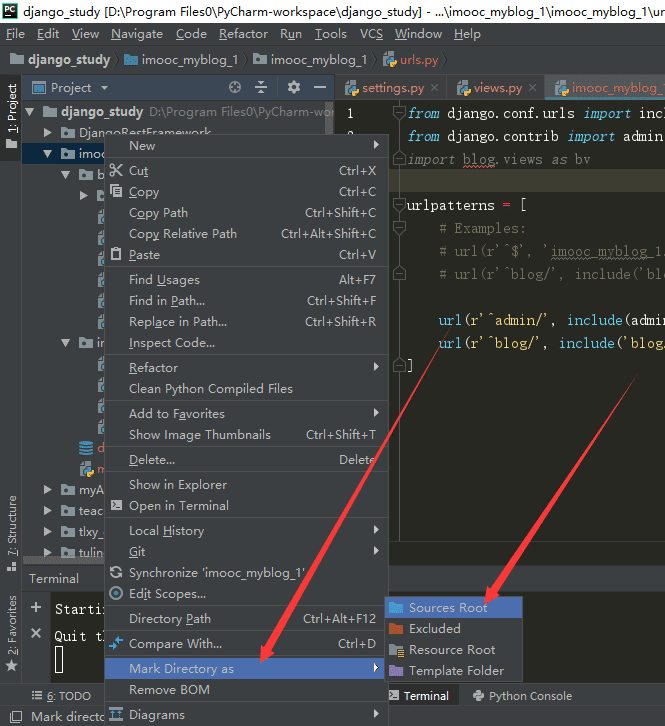Open the 2: Favorites side tool window
The image size is (665, 726).
[x=12, y=633]
